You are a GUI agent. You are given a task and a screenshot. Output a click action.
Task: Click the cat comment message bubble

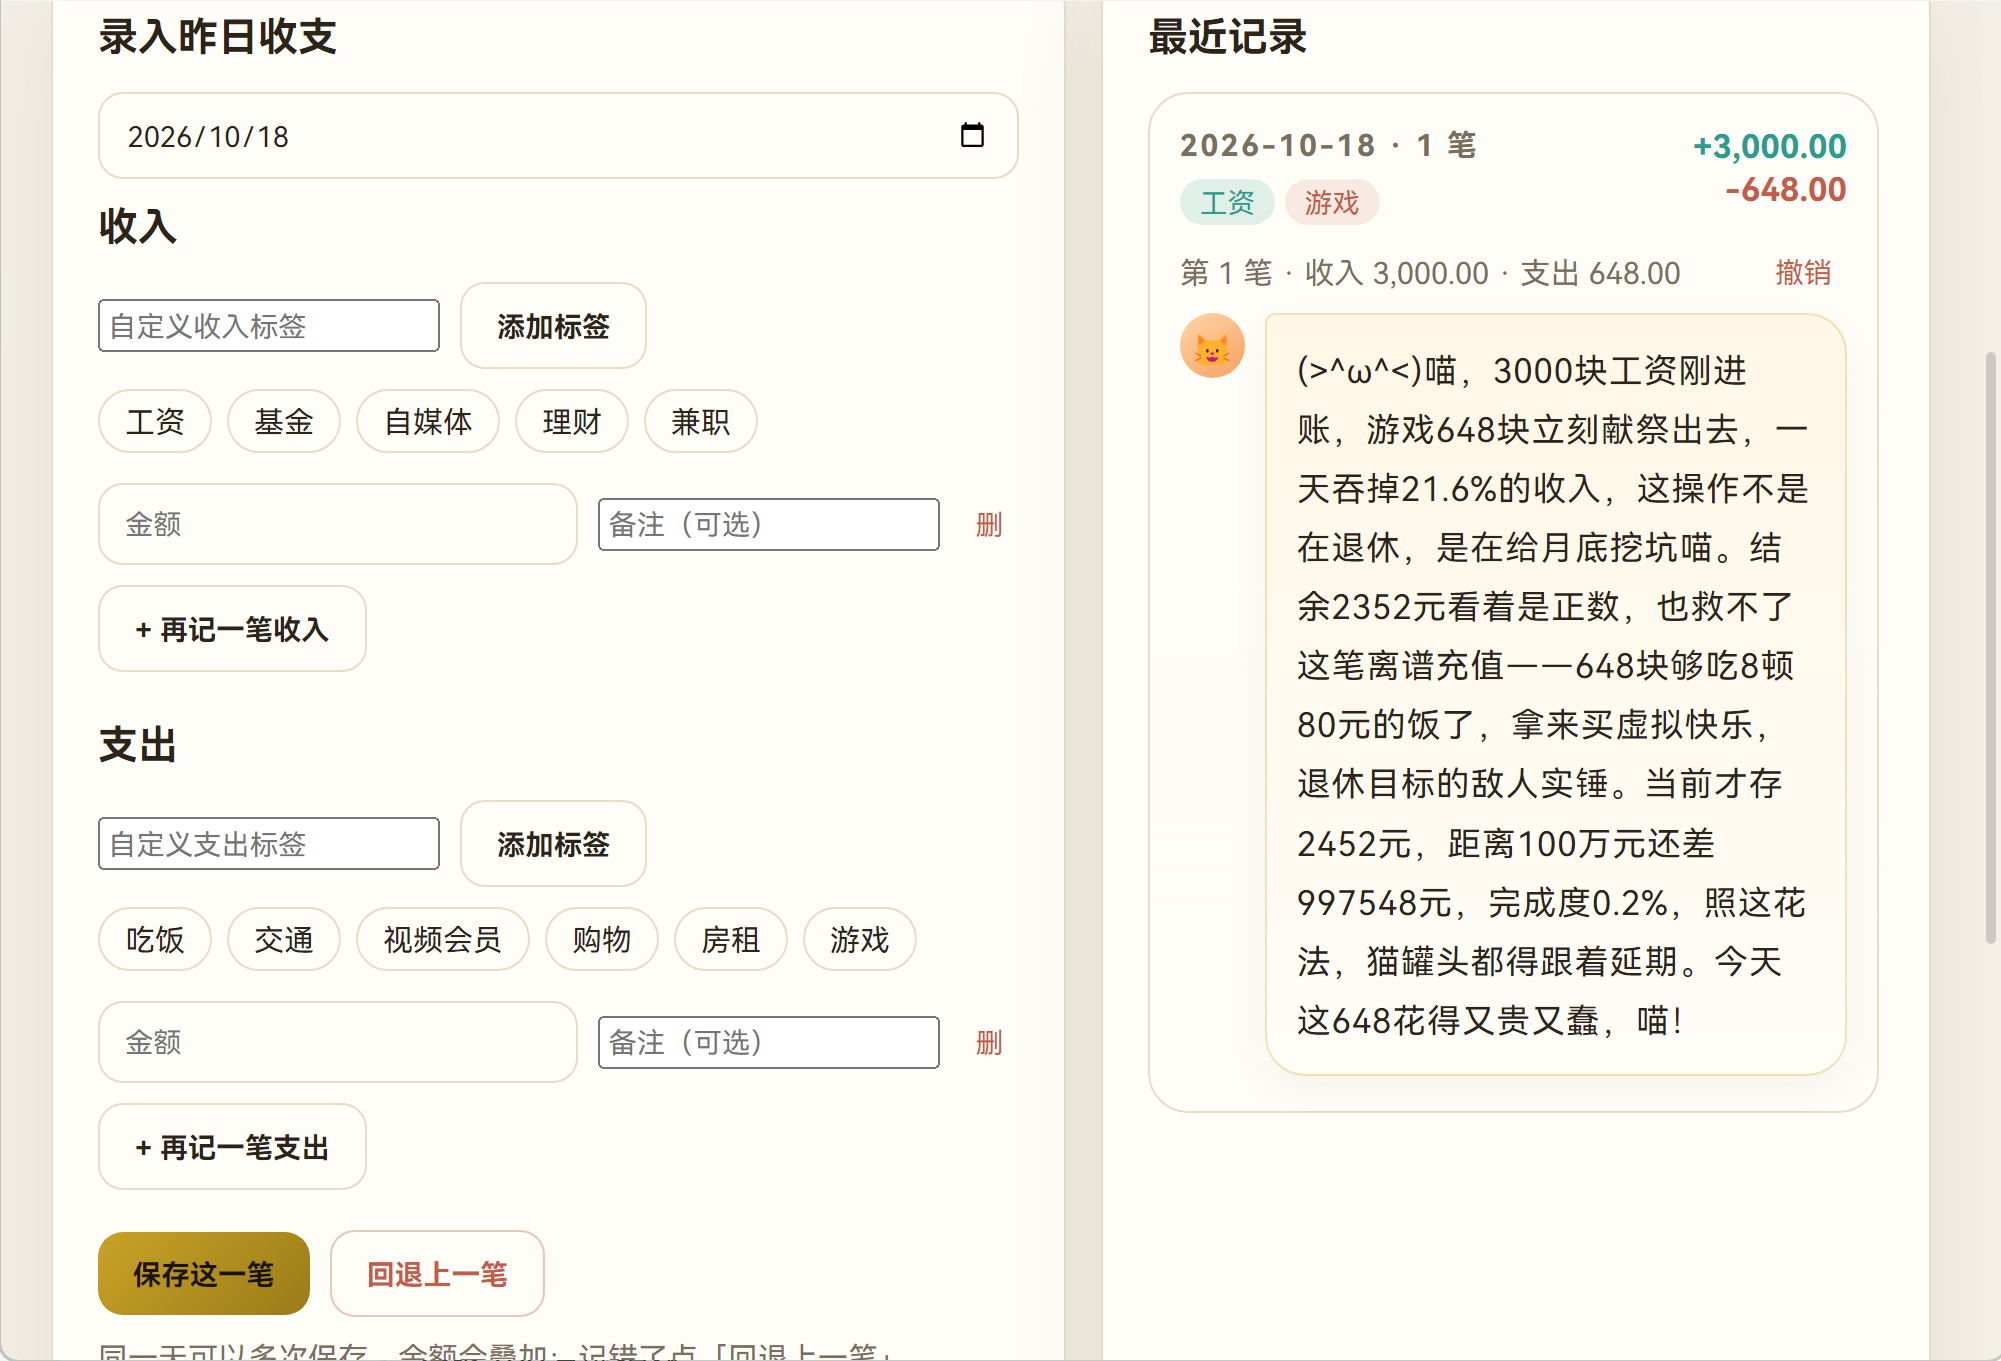click(1555, 695)
